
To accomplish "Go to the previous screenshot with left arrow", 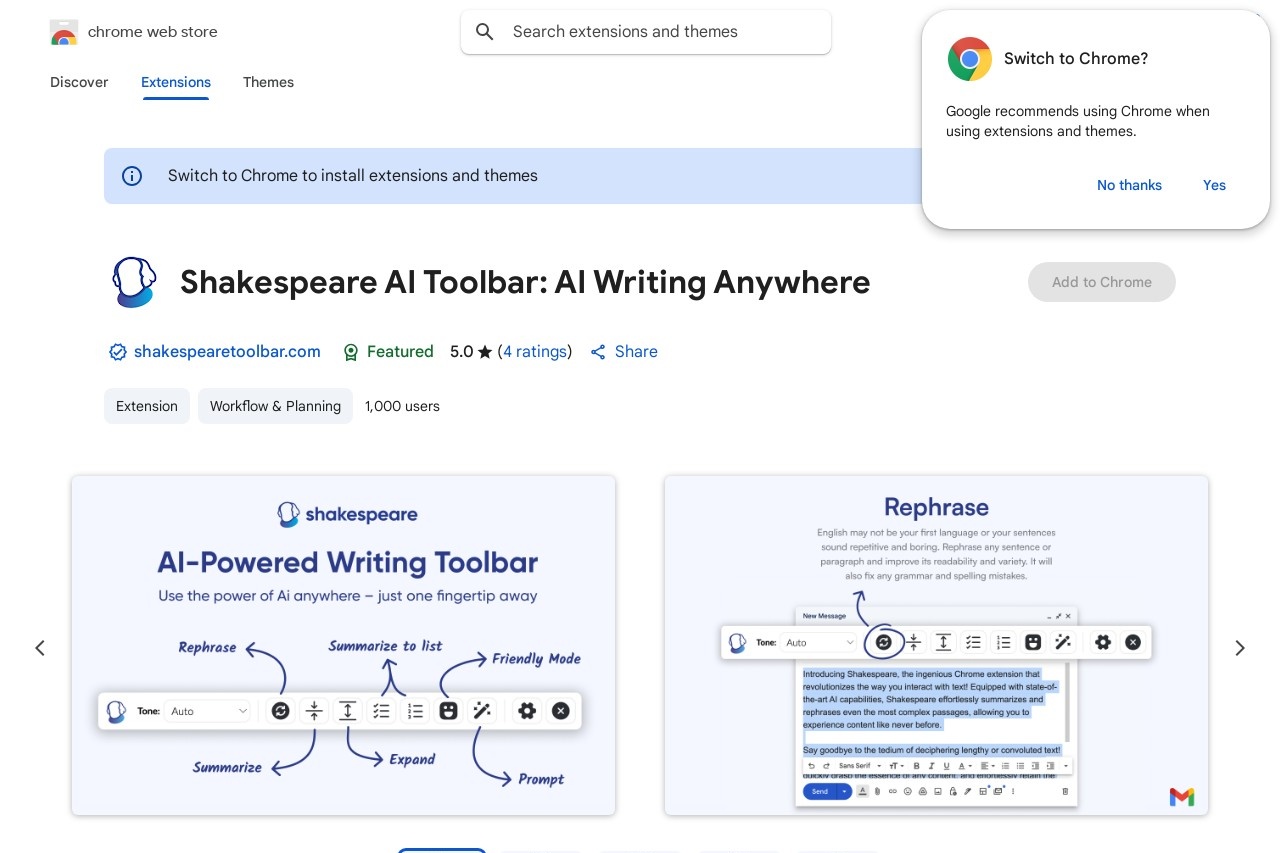I will click(x=40, y=648).
